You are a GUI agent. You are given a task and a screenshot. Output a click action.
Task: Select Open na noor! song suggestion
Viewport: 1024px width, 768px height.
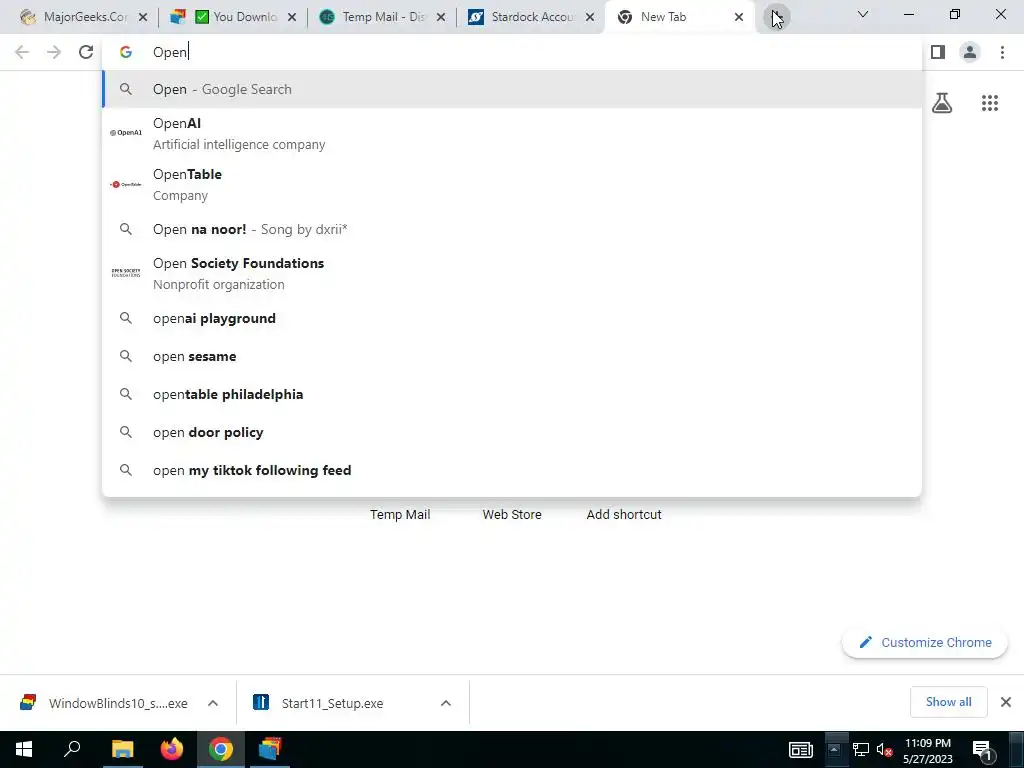(x=512, y=229)
